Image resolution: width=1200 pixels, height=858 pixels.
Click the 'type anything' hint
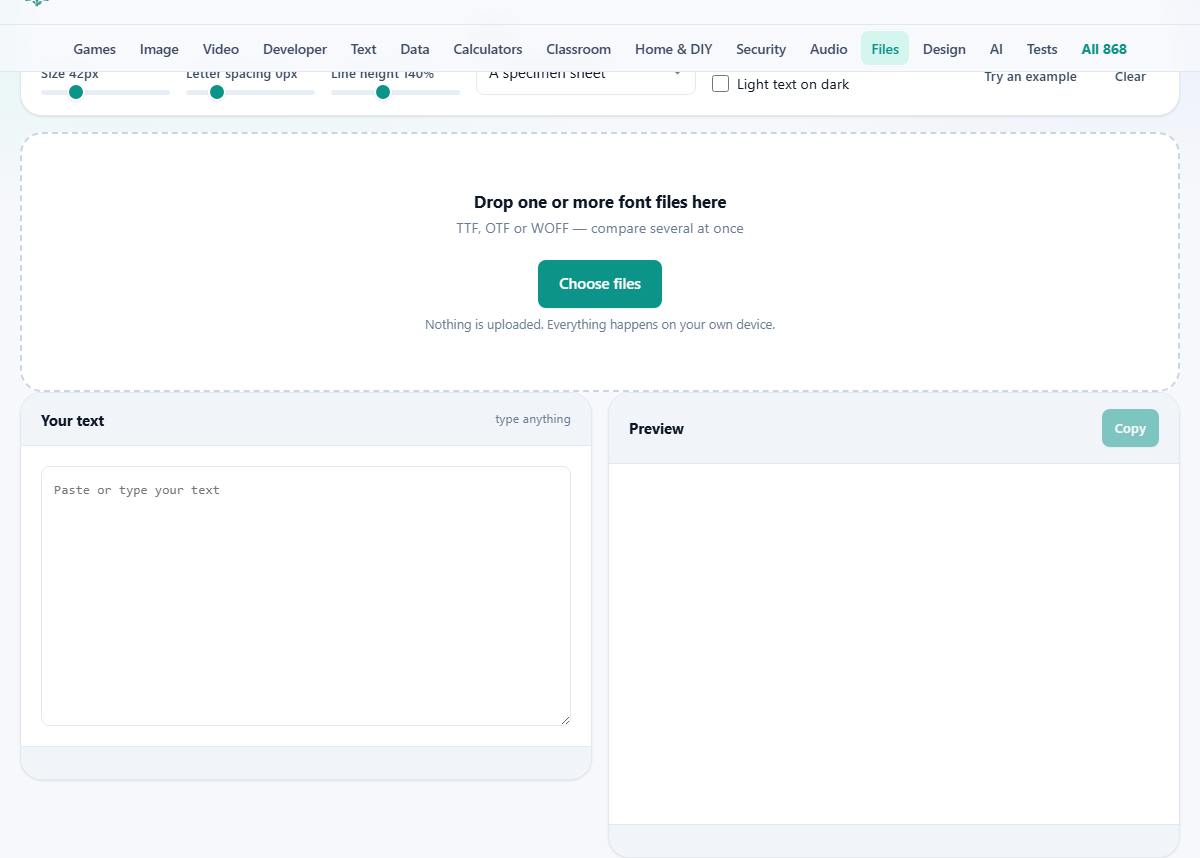533,419
